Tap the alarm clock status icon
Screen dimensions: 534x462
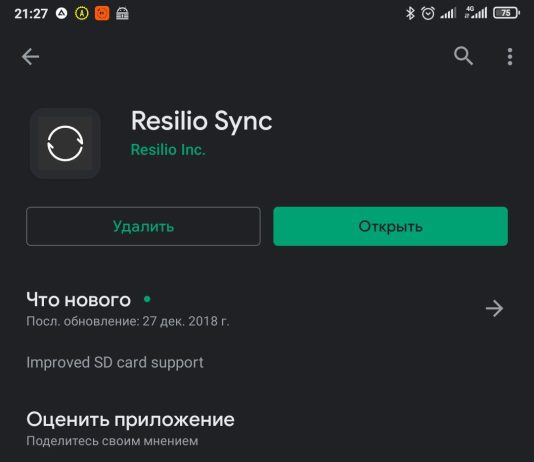(x=428, y=13)
